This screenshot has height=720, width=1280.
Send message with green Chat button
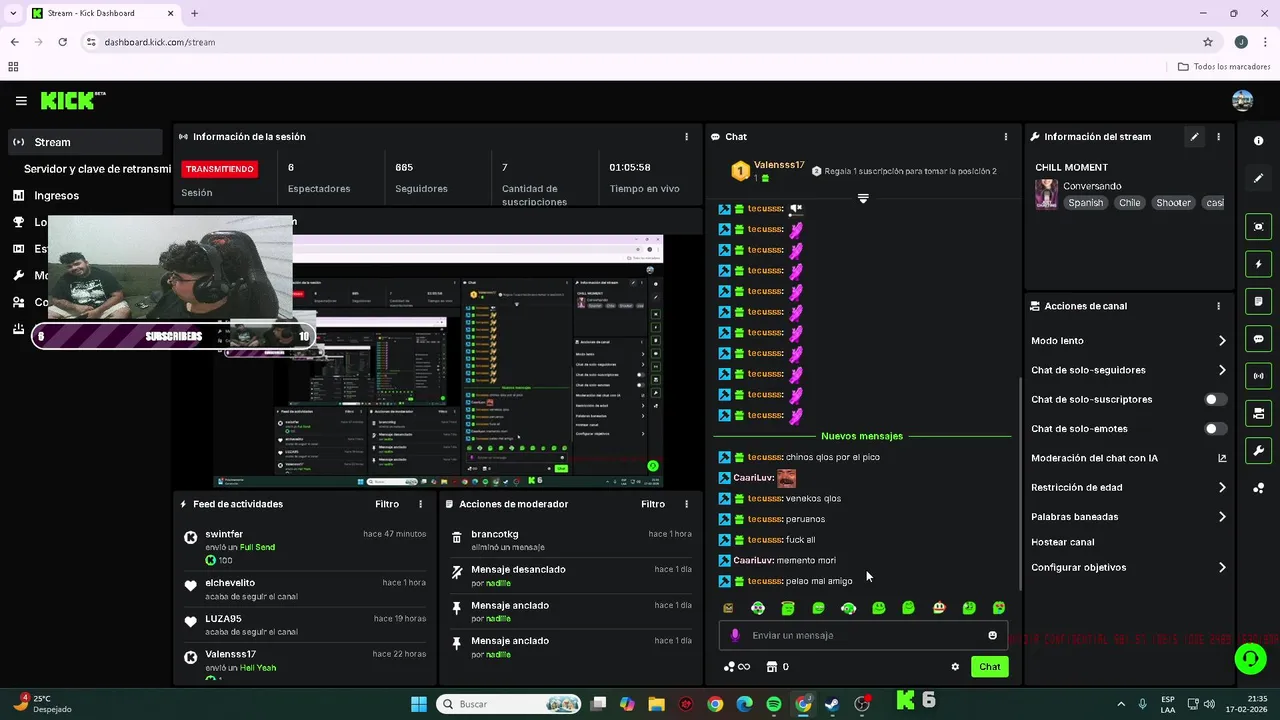coord(989,667)
